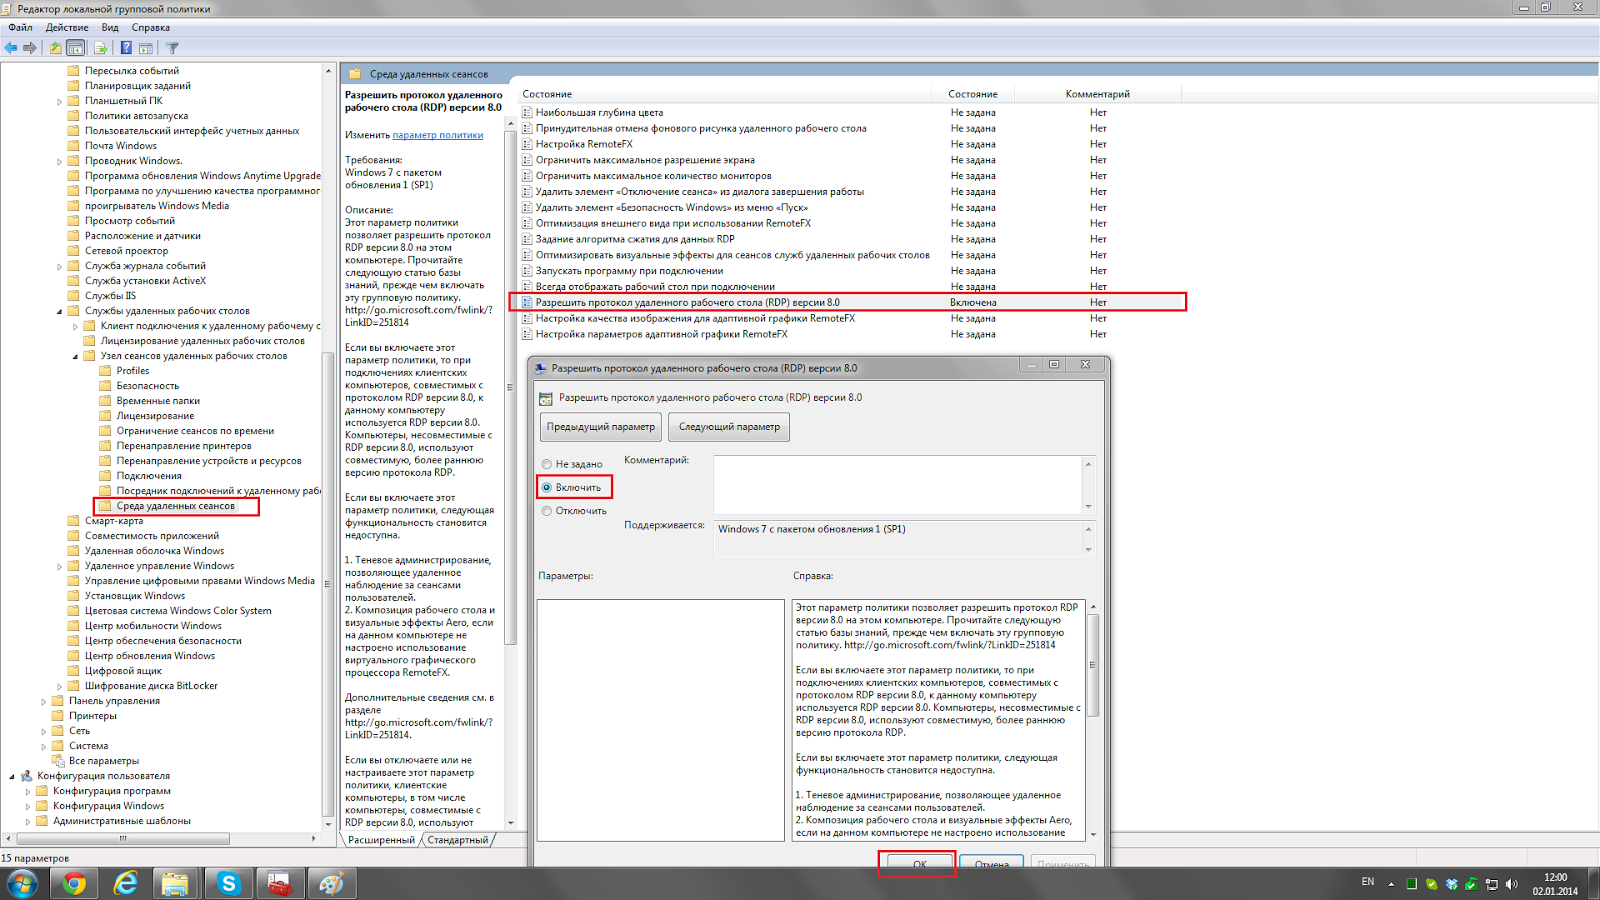Click policy icon for Наибольшая глубина цвета
This screenshot has height=900, width=1600.
click(527, 113)
